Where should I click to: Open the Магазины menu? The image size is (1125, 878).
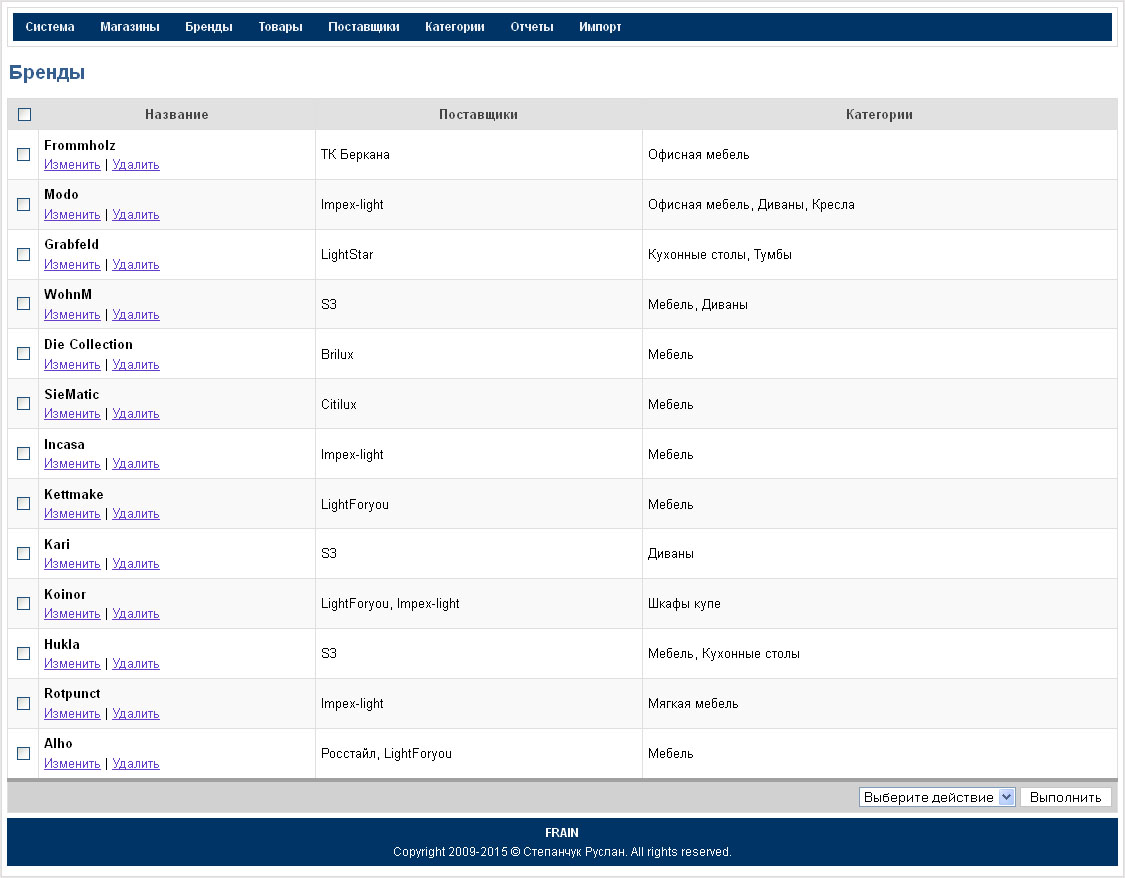tap(130, 27)
